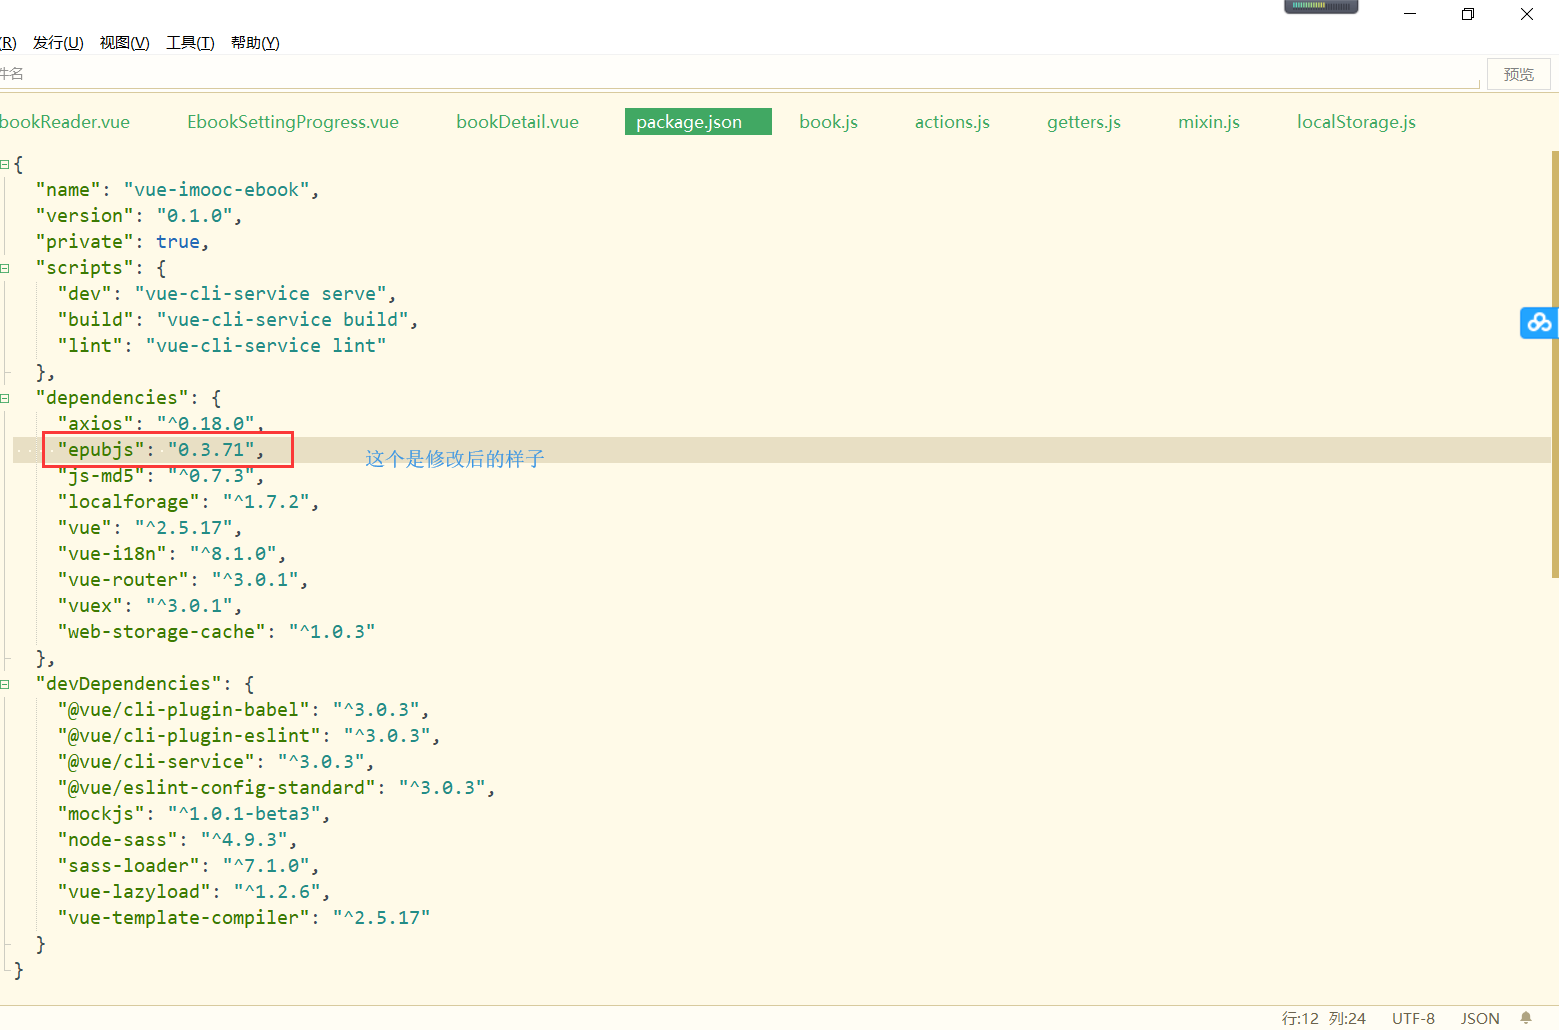This screenshot has width=1559, height=1030.
Task: Click the editor vertical scrollbar
Action: [1555, 364]
